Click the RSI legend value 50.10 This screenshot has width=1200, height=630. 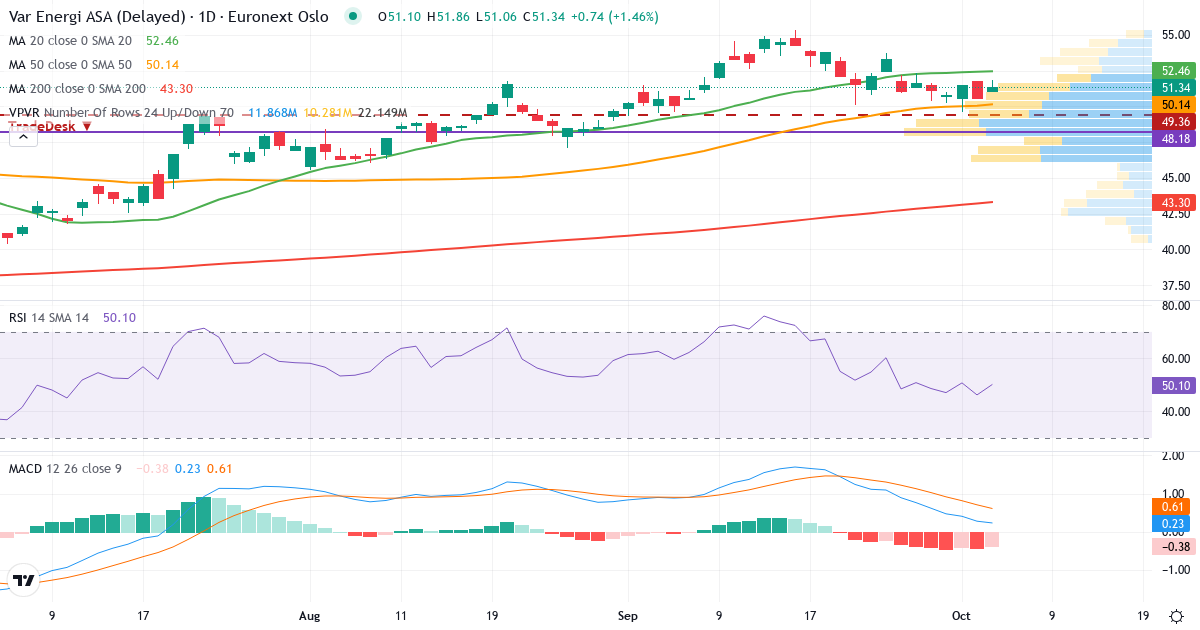[x=119, y=317]
